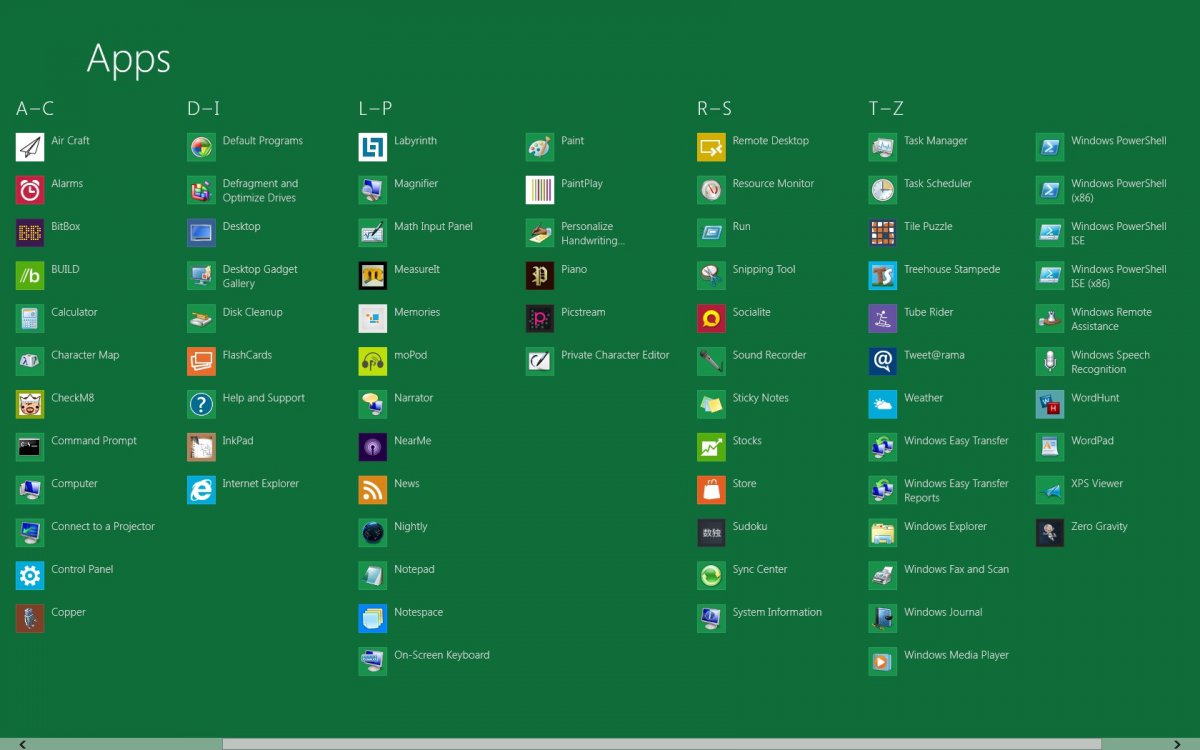Open the Help and Support icon
This screenshot has width=1200, height=750.
(201, 404)
